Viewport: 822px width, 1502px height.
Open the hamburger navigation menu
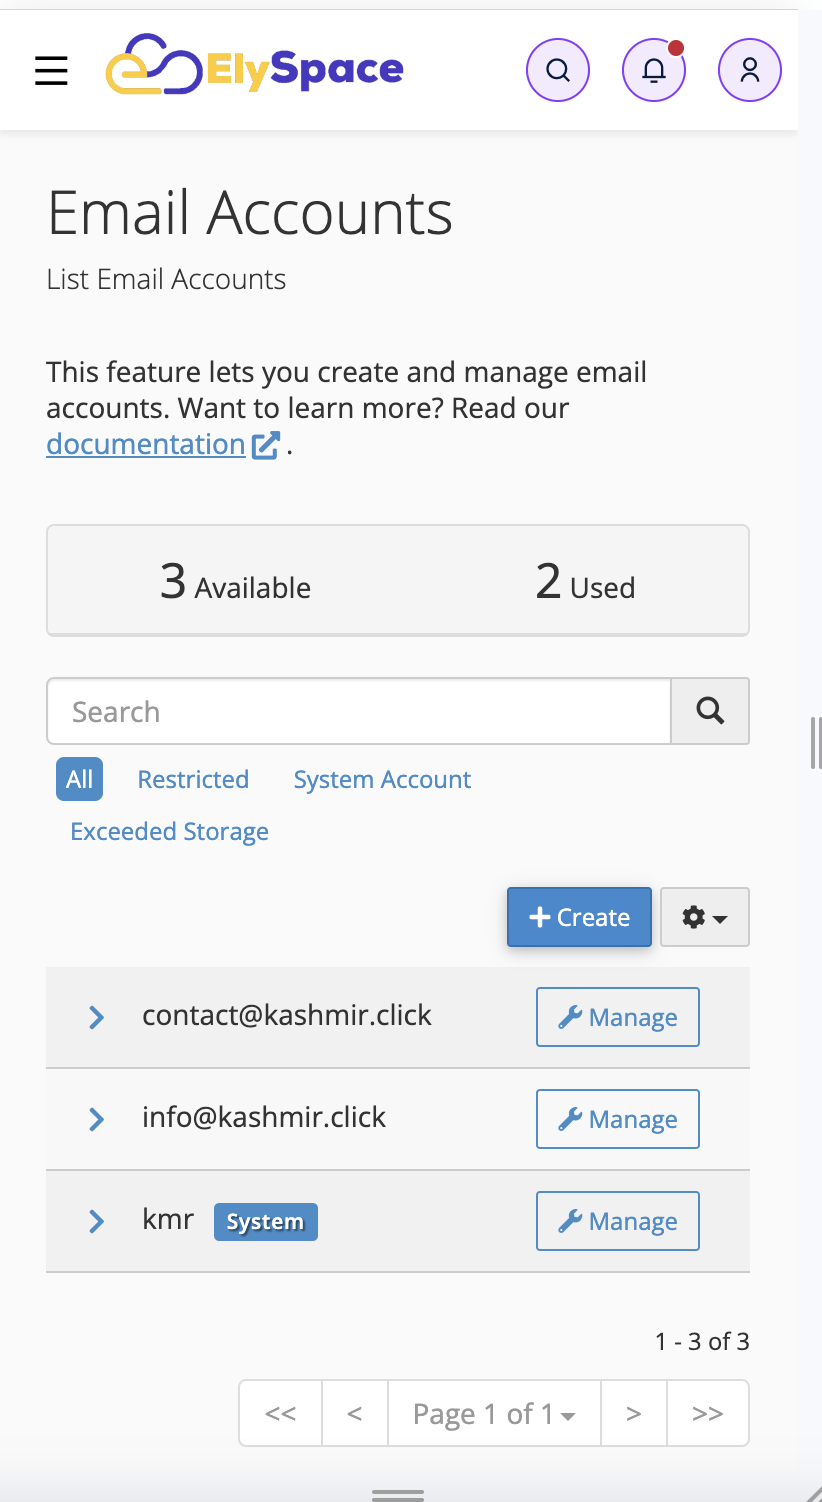(x=51, y=71)
